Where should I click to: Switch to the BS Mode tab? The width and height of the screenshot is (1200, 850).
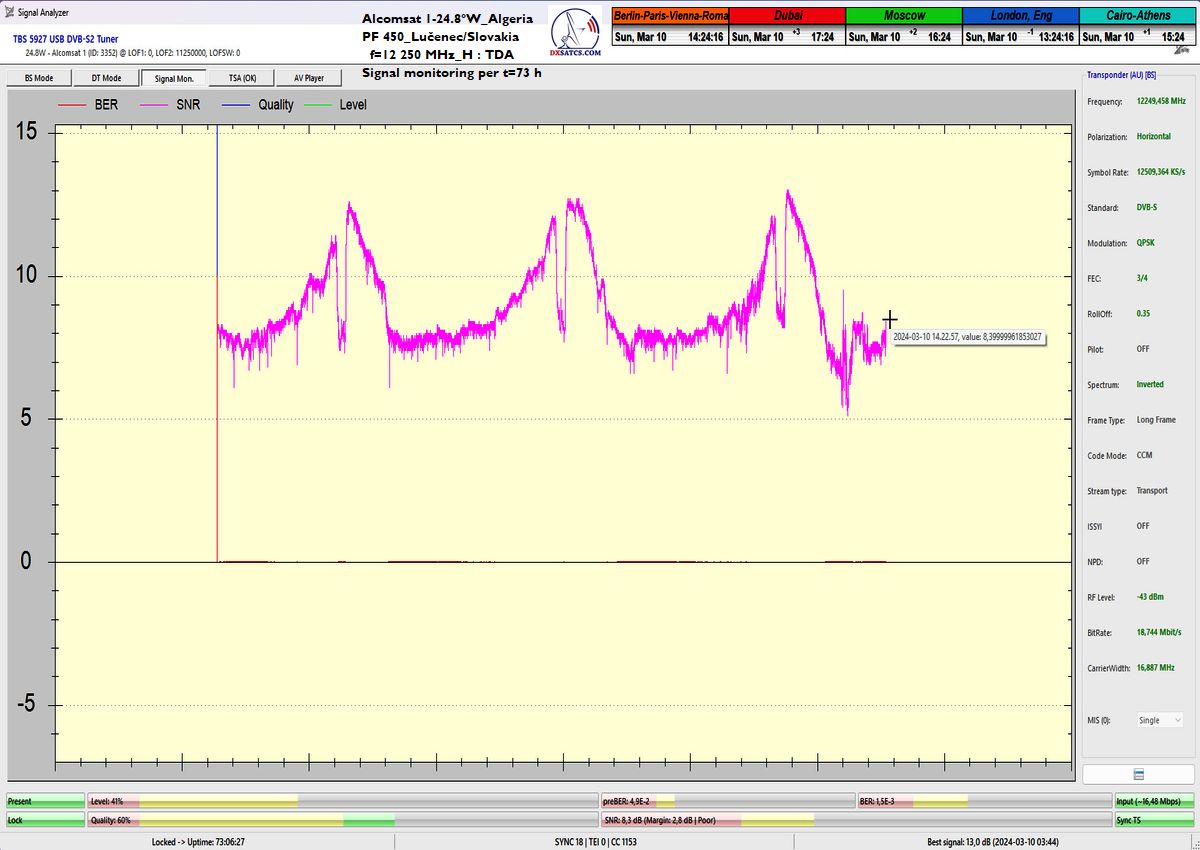pyautogui.click(x=38, y=78)
